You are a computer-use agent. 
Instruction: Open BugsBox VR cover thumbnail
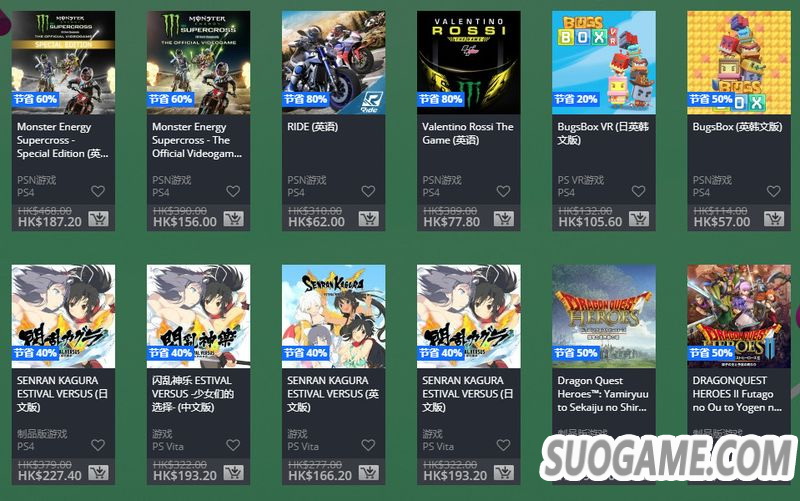pos(604,62)
